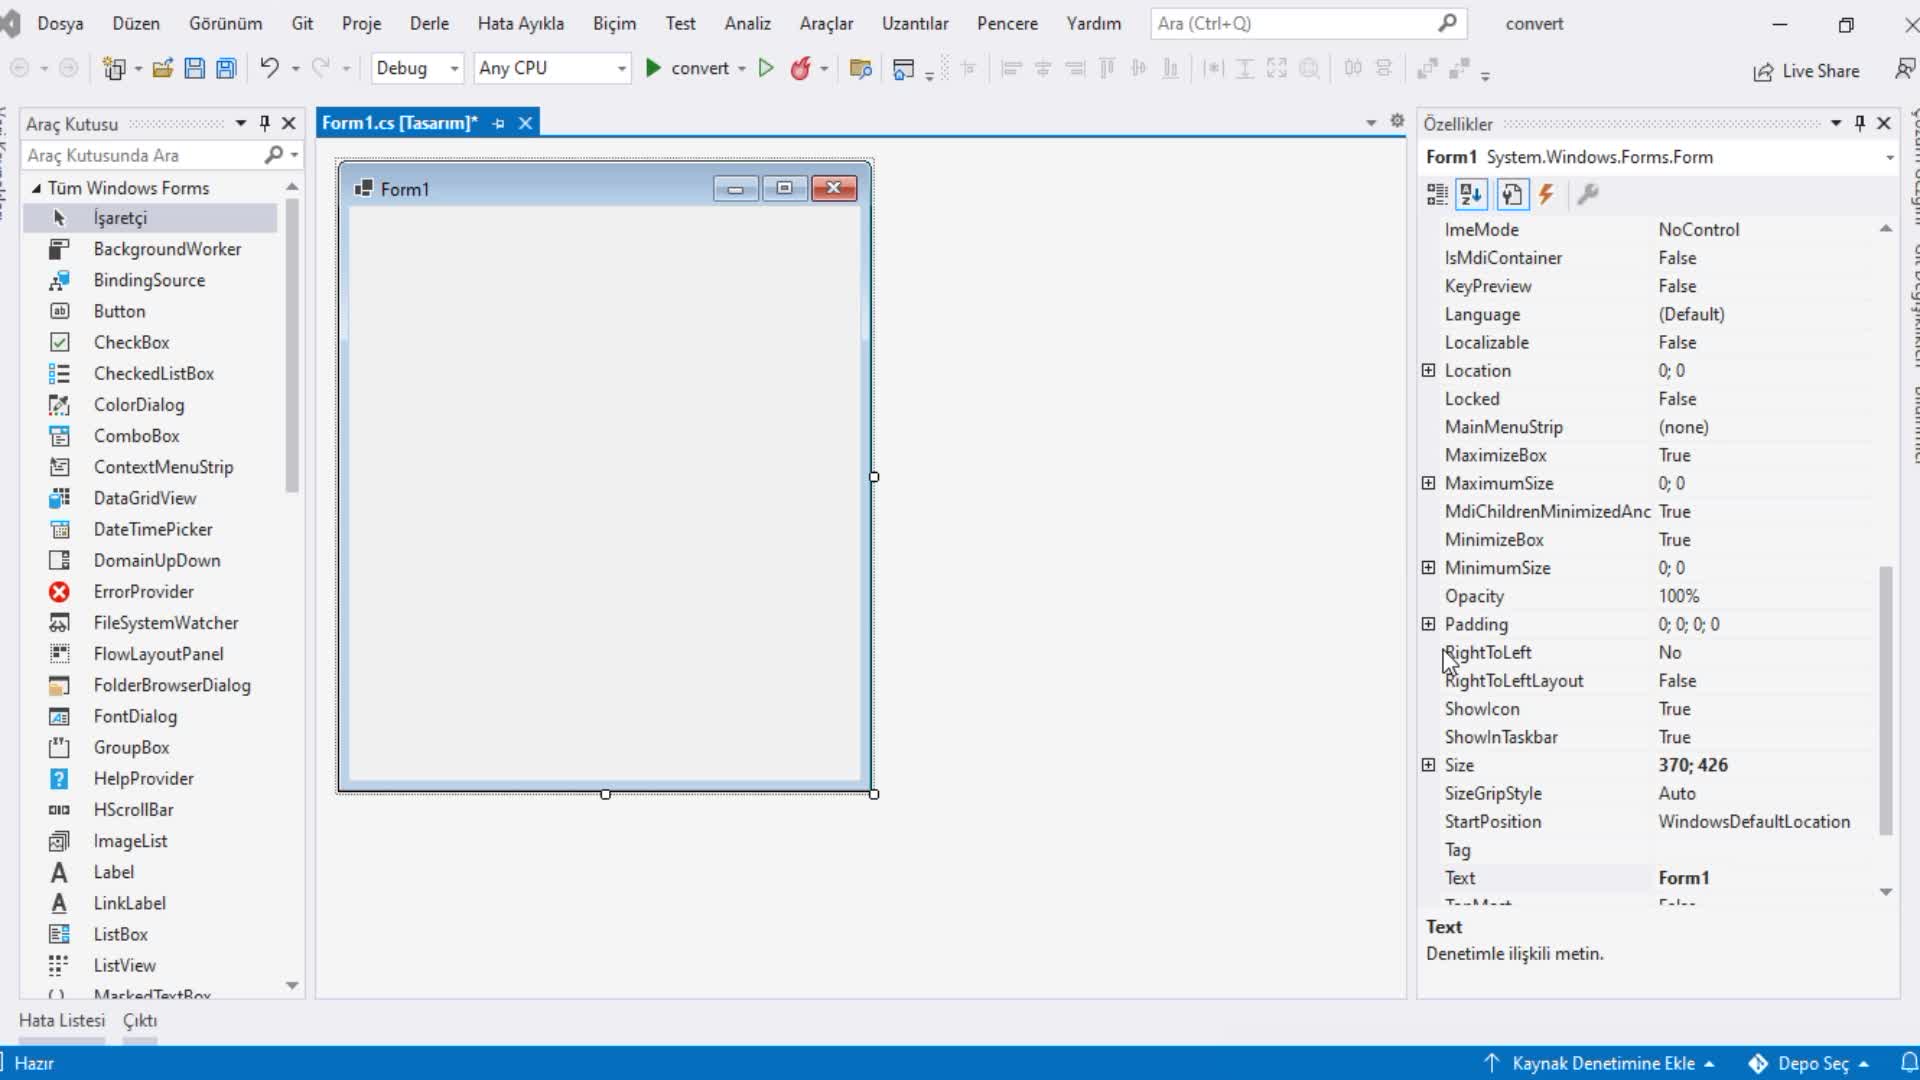The image size is (1920, 1080).
Task: Click the Start/Run debug button
Action: (x=654, y=67)
